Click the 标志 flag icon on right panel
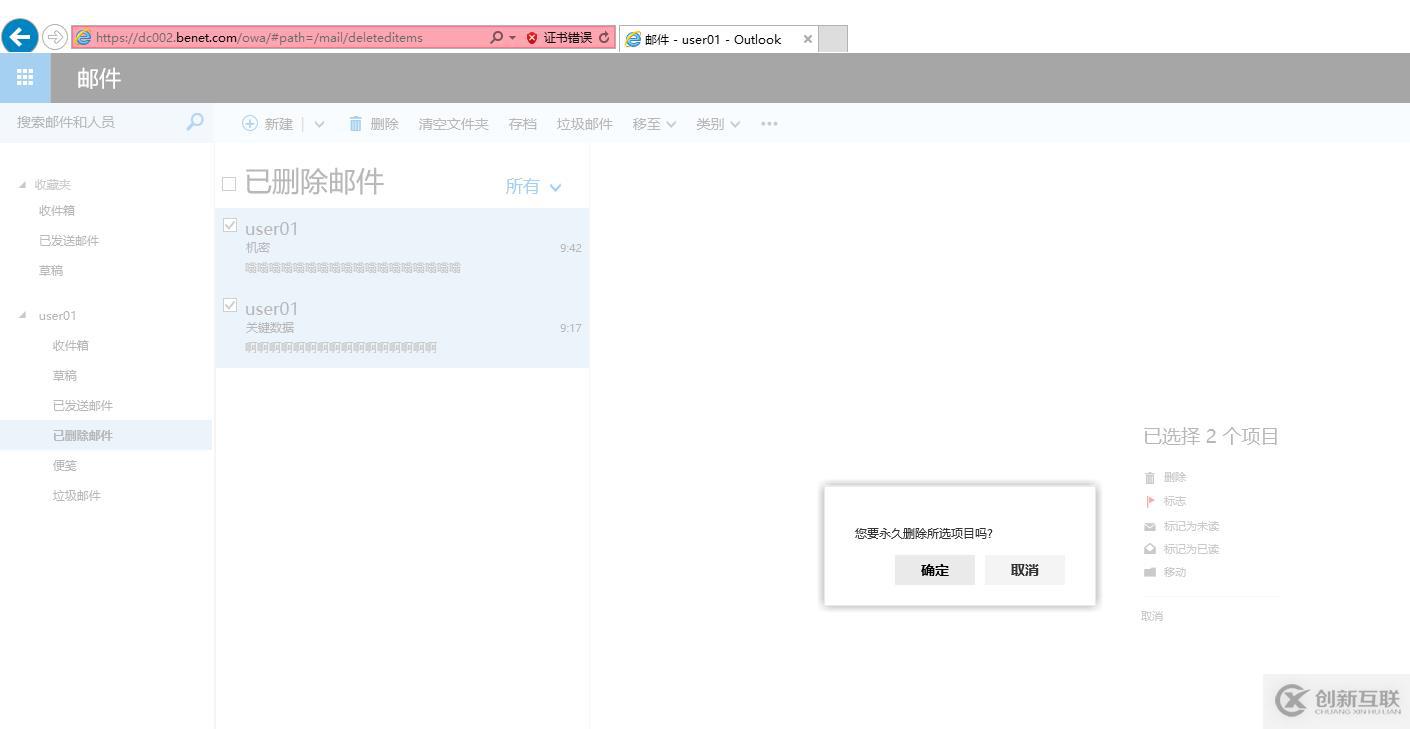Screen dimensions: 1410x729 click(1149, 501)
